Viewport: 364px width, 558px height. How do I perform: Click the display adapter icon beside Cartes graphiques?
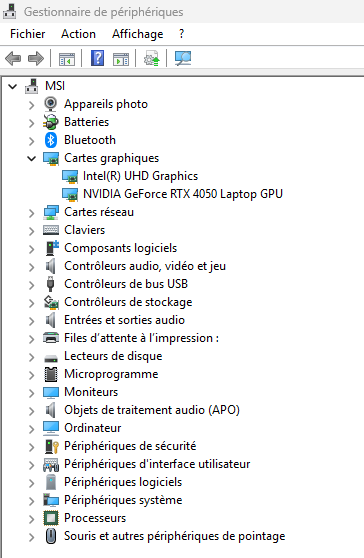[x=51, y=158]
